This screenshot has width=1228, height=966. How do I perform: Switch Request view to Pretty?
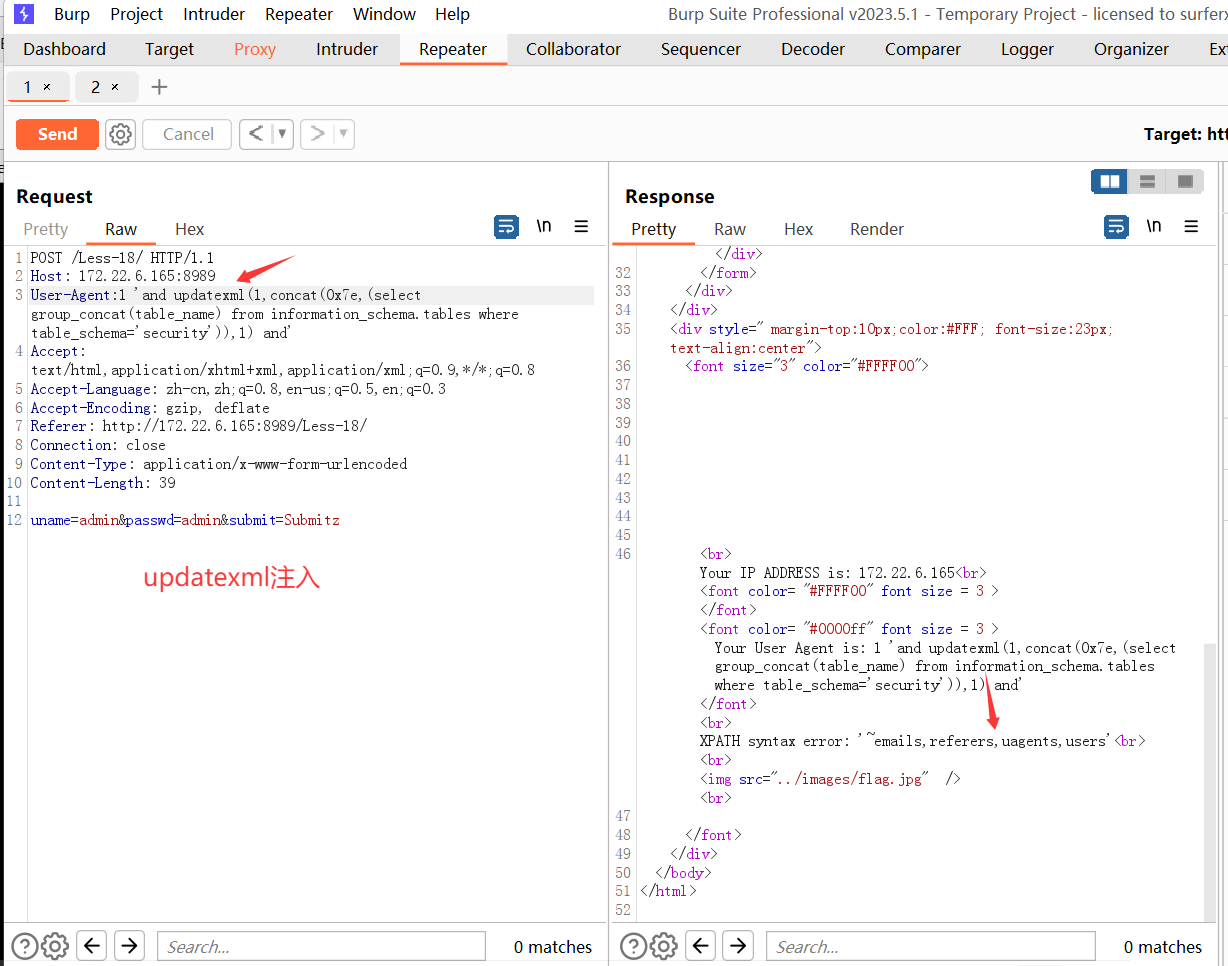tap(46, 229)
